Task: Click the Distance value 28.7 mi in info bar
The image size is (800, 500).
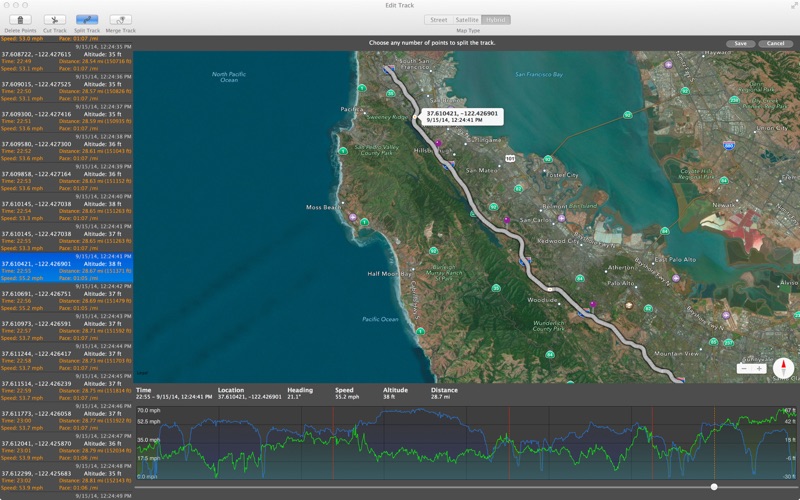Action: (440, 397)
